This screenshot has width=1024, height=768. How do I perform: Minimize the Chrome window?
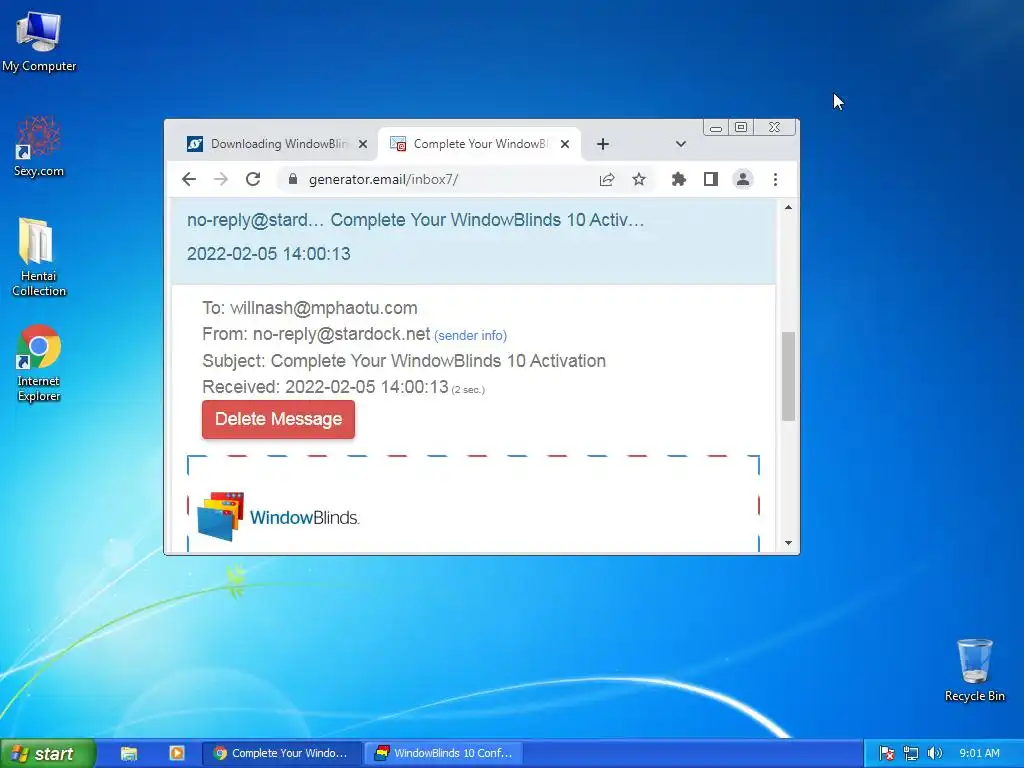pyautogui.click(x=716, y=127)
